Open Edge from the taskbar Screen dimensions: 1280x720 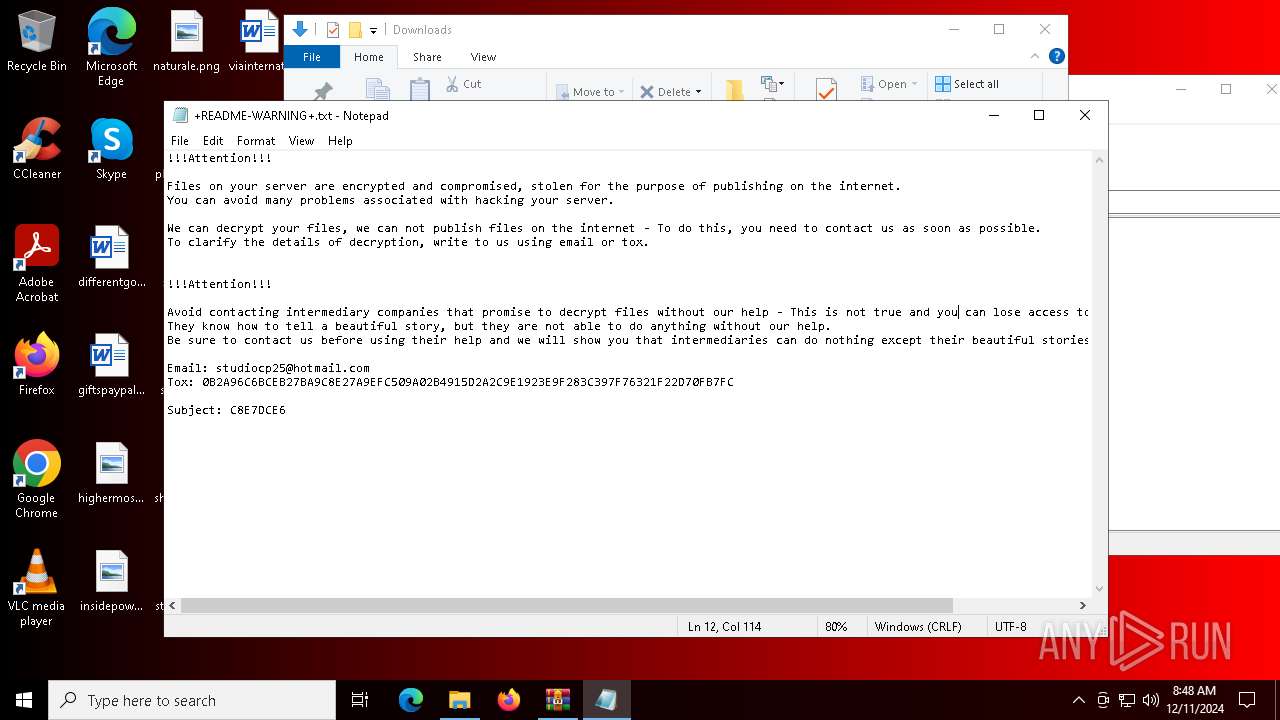[x=411, y=700]
